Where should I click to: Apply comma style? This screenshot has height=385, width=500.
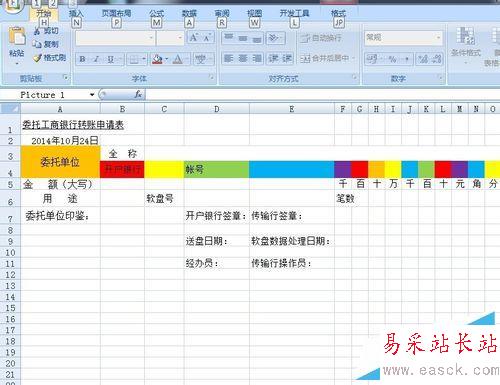point(407,59)
